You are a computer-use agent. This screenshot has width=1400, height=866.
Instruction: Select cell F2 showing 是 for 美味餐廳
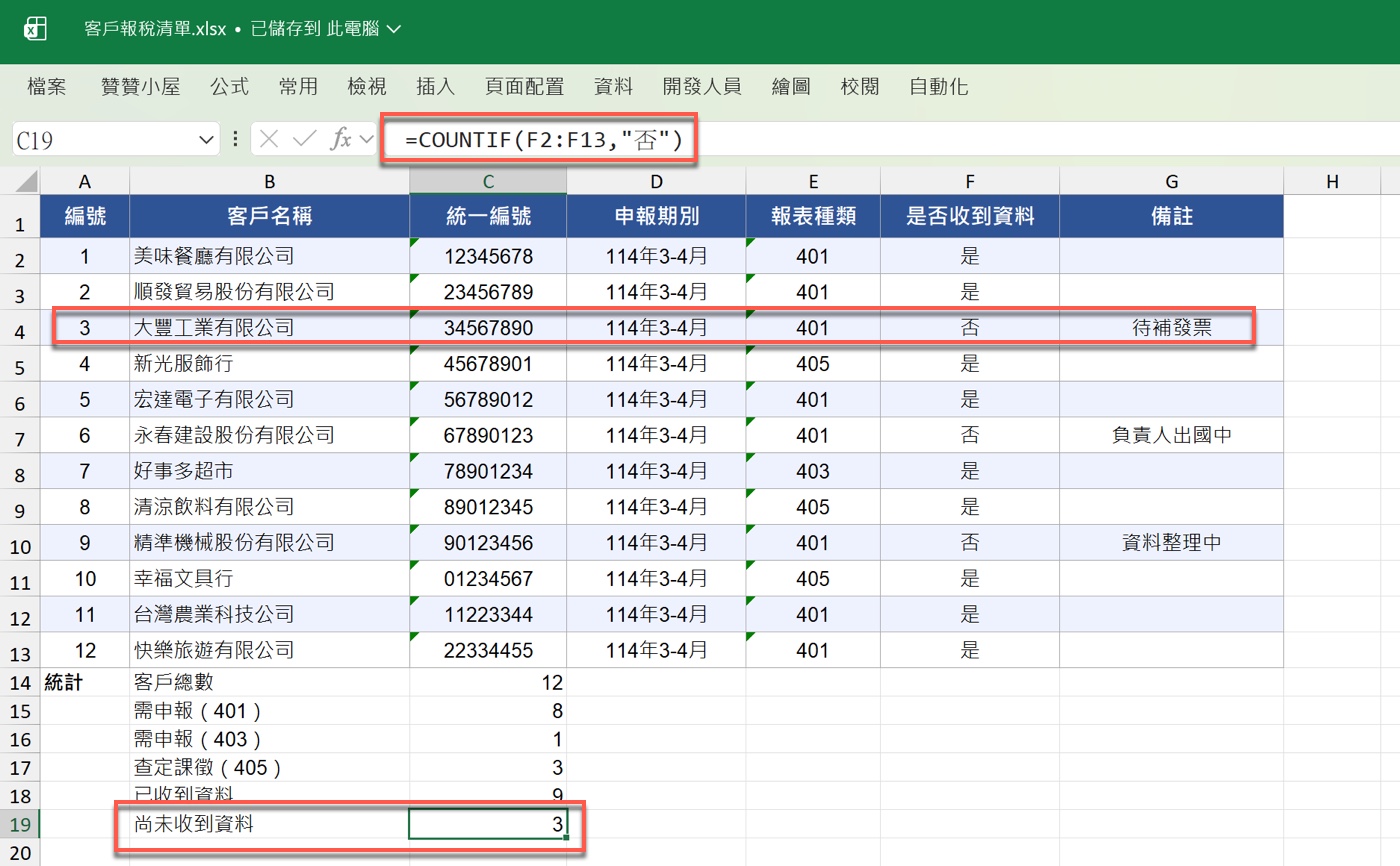point(969,253)
